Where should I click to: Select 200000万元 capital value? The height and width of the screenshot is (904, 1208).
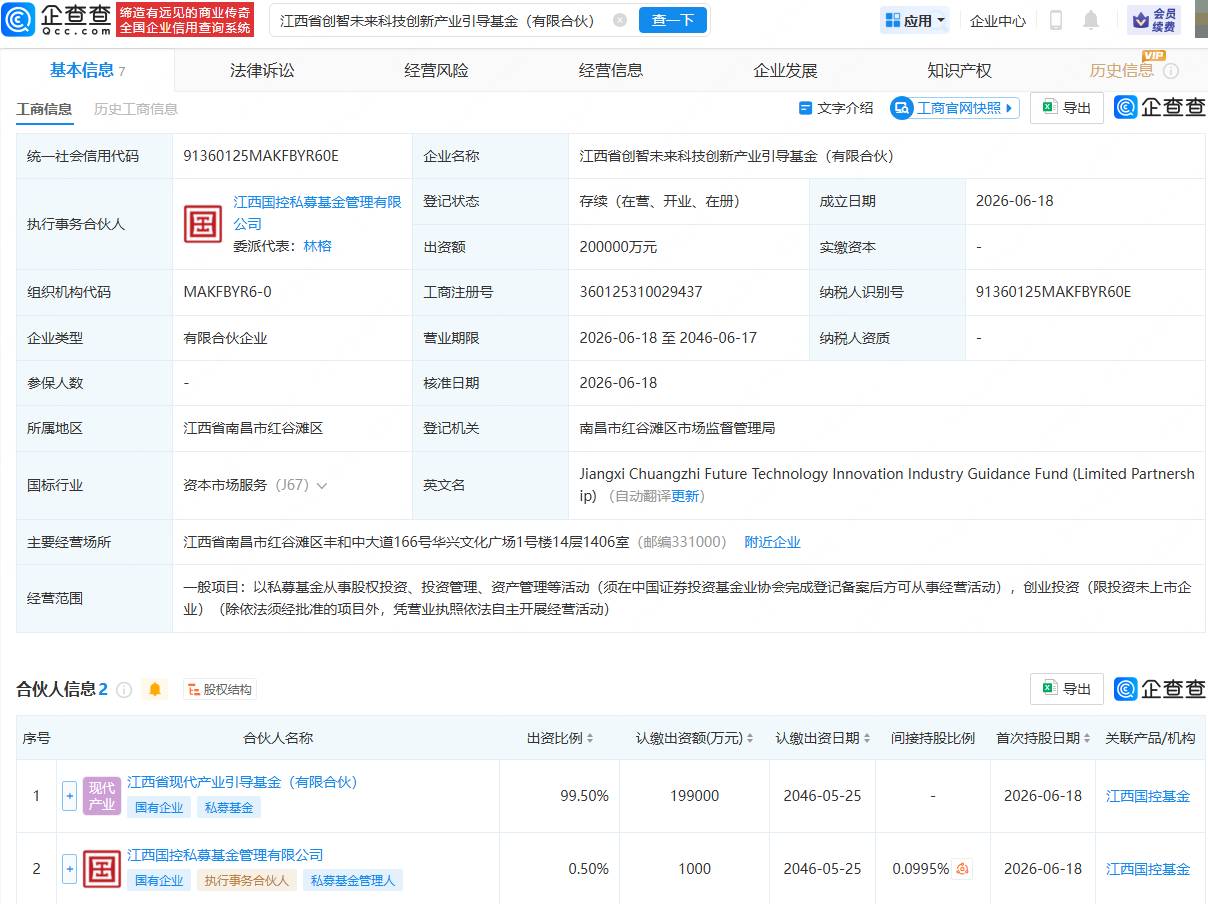click(618, 246)
